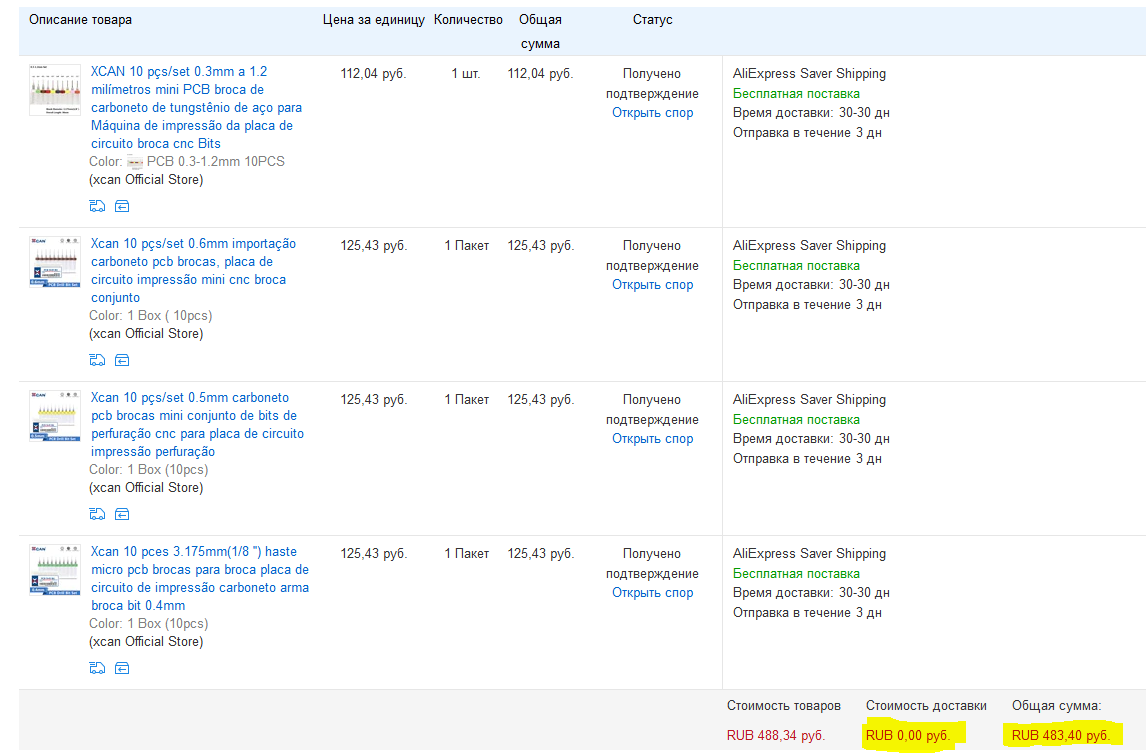
Task: Click the 0.5mm drill set product thumbnail
Action: 55,416
